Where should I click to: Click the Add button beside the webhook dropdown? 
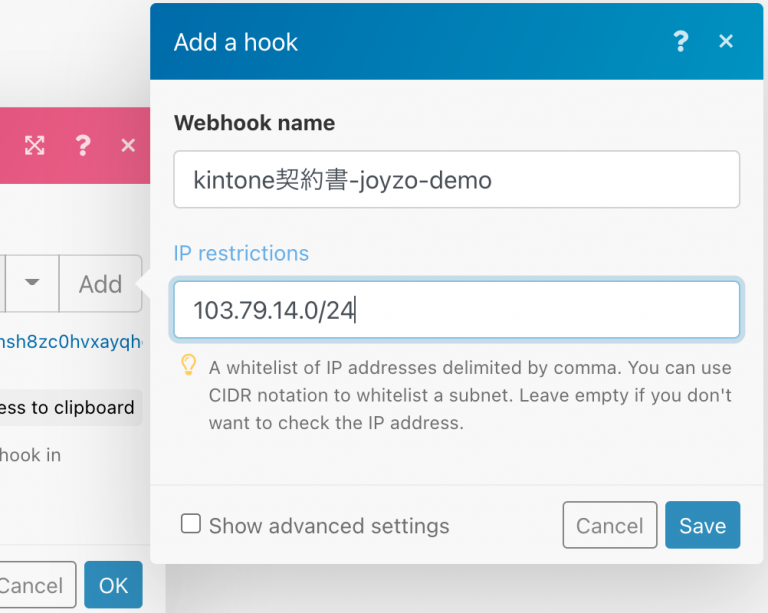click(100, 284)
